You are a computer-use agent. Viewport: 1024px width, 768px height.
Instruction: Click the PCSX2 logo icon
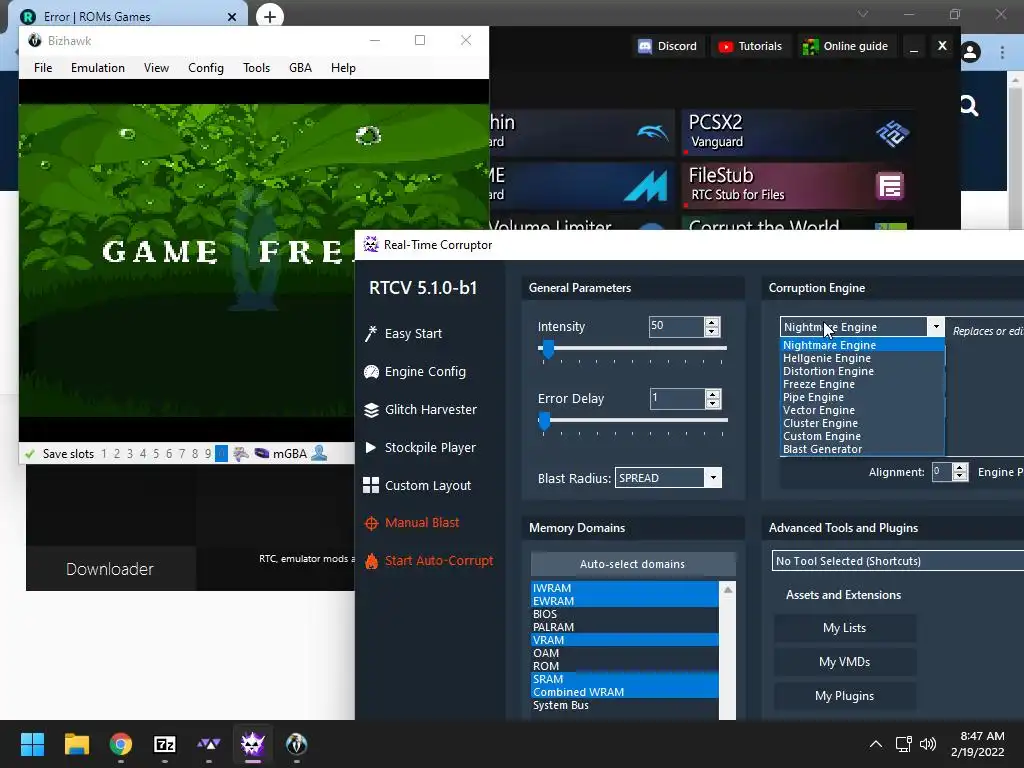892,133
